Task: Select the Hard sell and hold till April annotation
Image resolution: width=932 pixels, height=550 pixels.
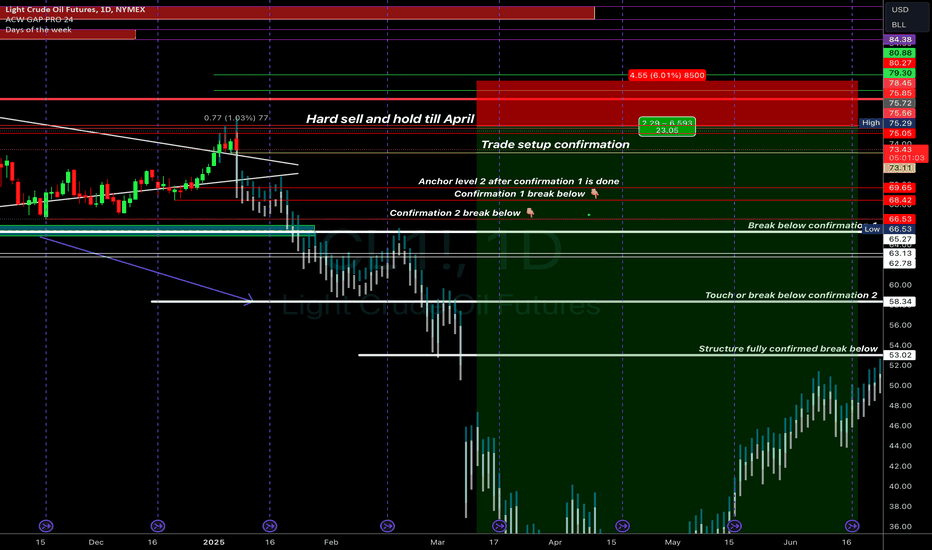Action: [x=390, y=119]
